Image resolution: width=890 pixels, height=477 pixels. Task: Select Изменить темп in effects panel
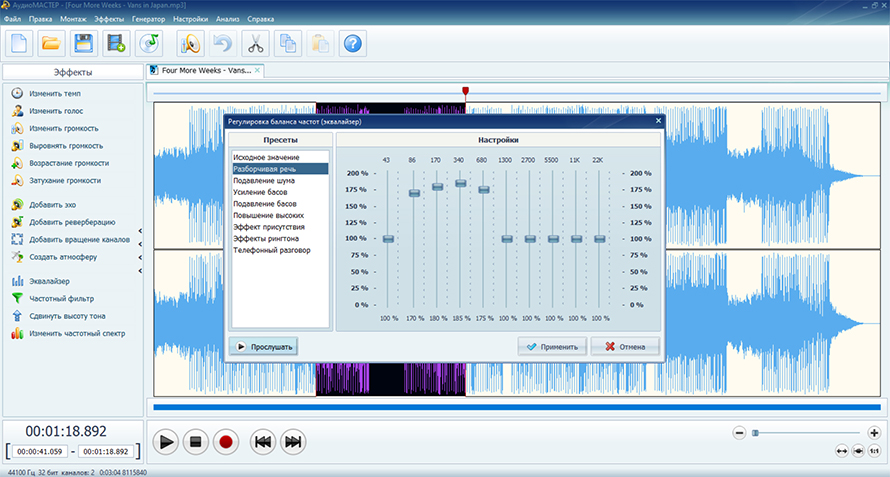54,93
